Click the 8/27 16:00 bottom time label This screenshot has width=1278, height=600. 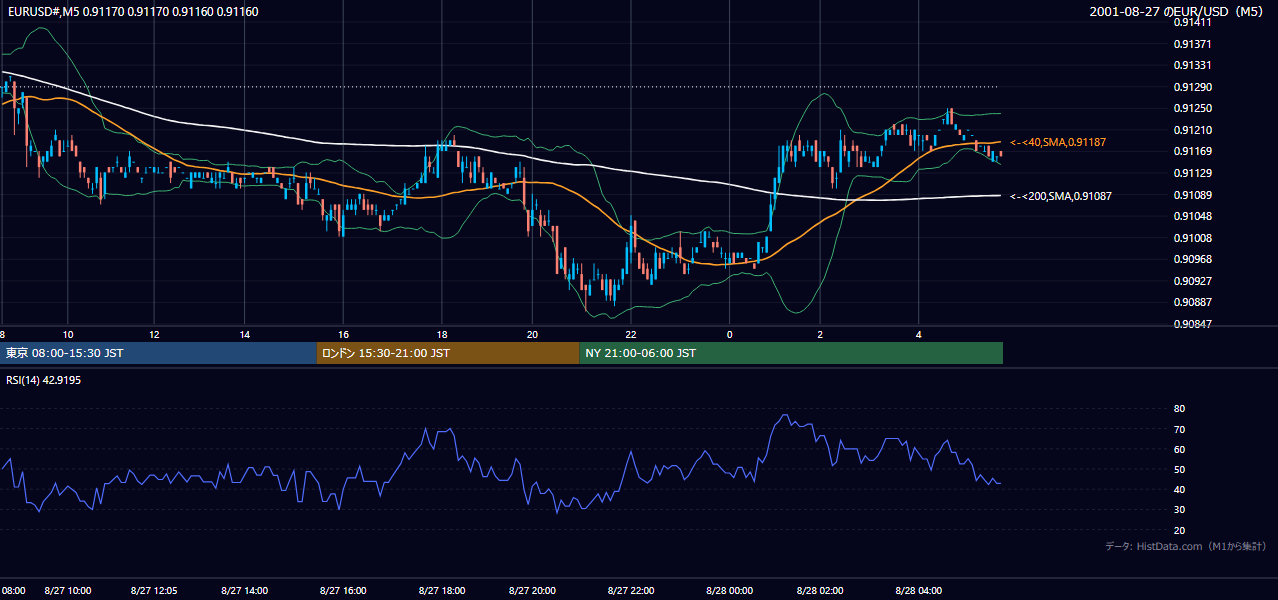(x=342, y=591)
